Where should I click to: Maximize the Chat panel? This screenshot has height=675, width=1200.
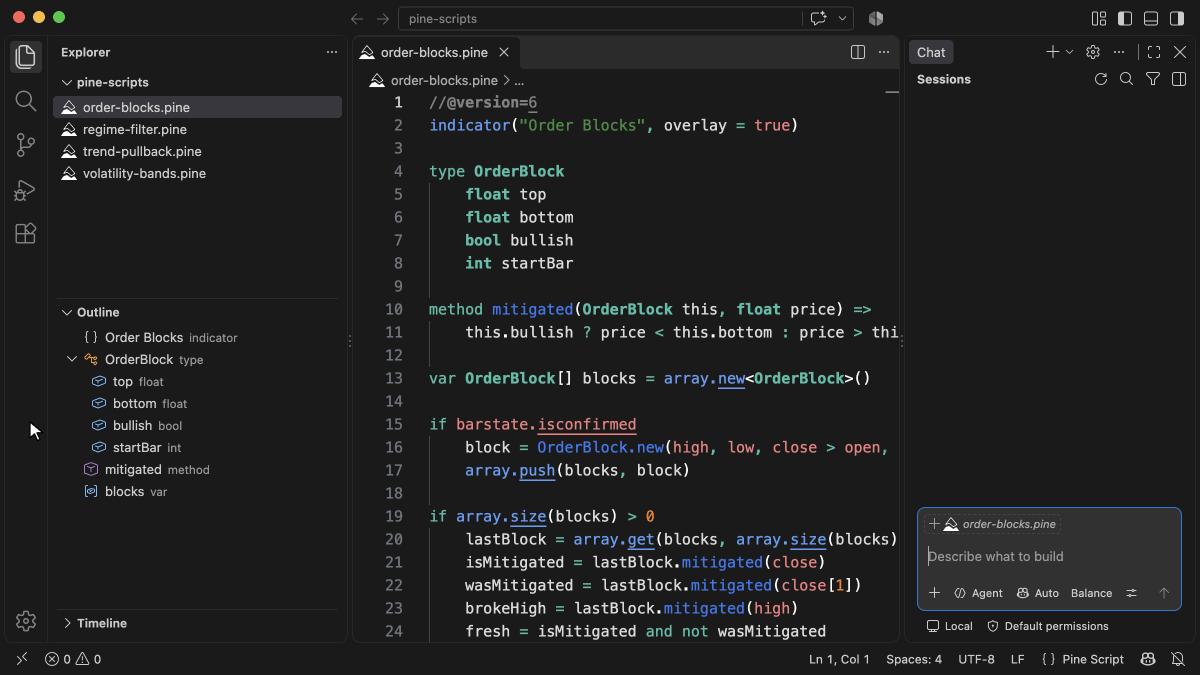1154,52
